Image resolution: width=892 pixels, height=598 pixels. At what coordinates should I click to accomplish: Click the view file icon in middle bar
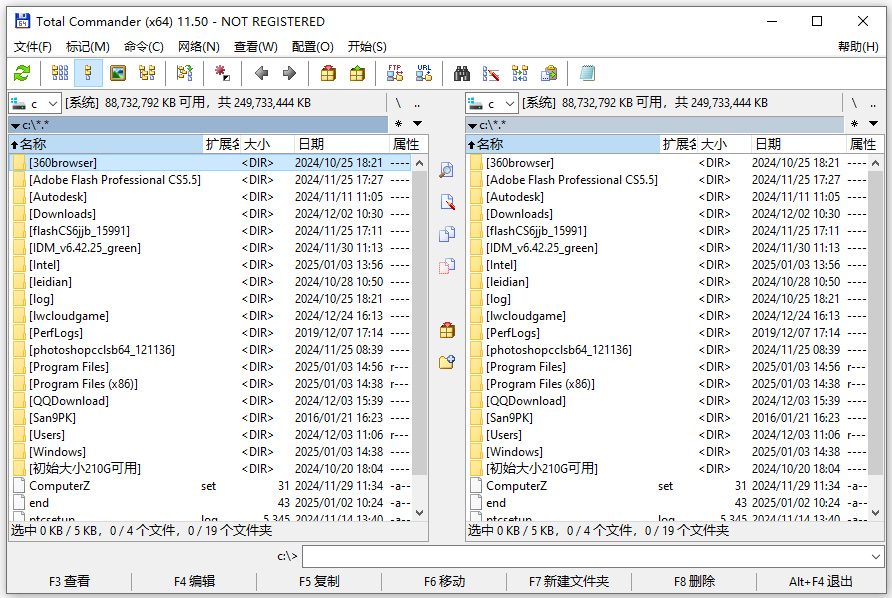[447, 170]
